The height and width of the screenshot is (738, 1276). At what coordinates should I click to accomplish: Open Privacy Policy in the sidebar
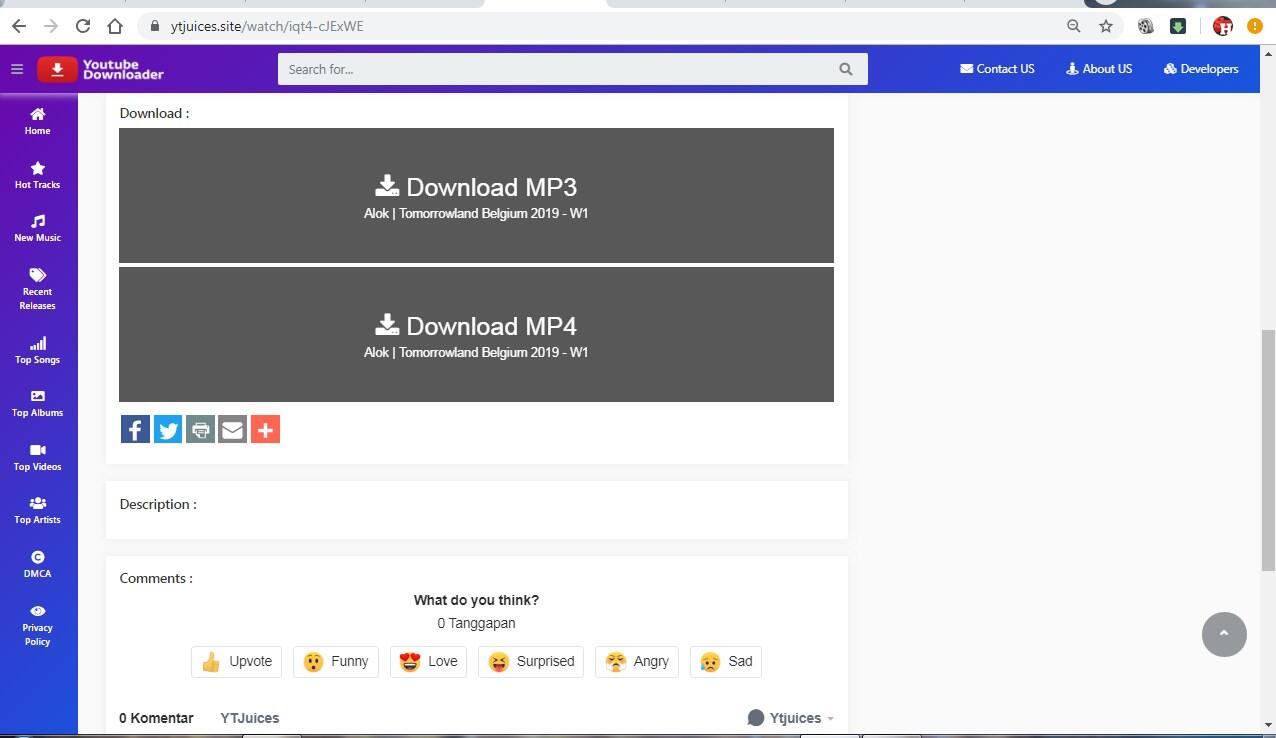(38, 625)
